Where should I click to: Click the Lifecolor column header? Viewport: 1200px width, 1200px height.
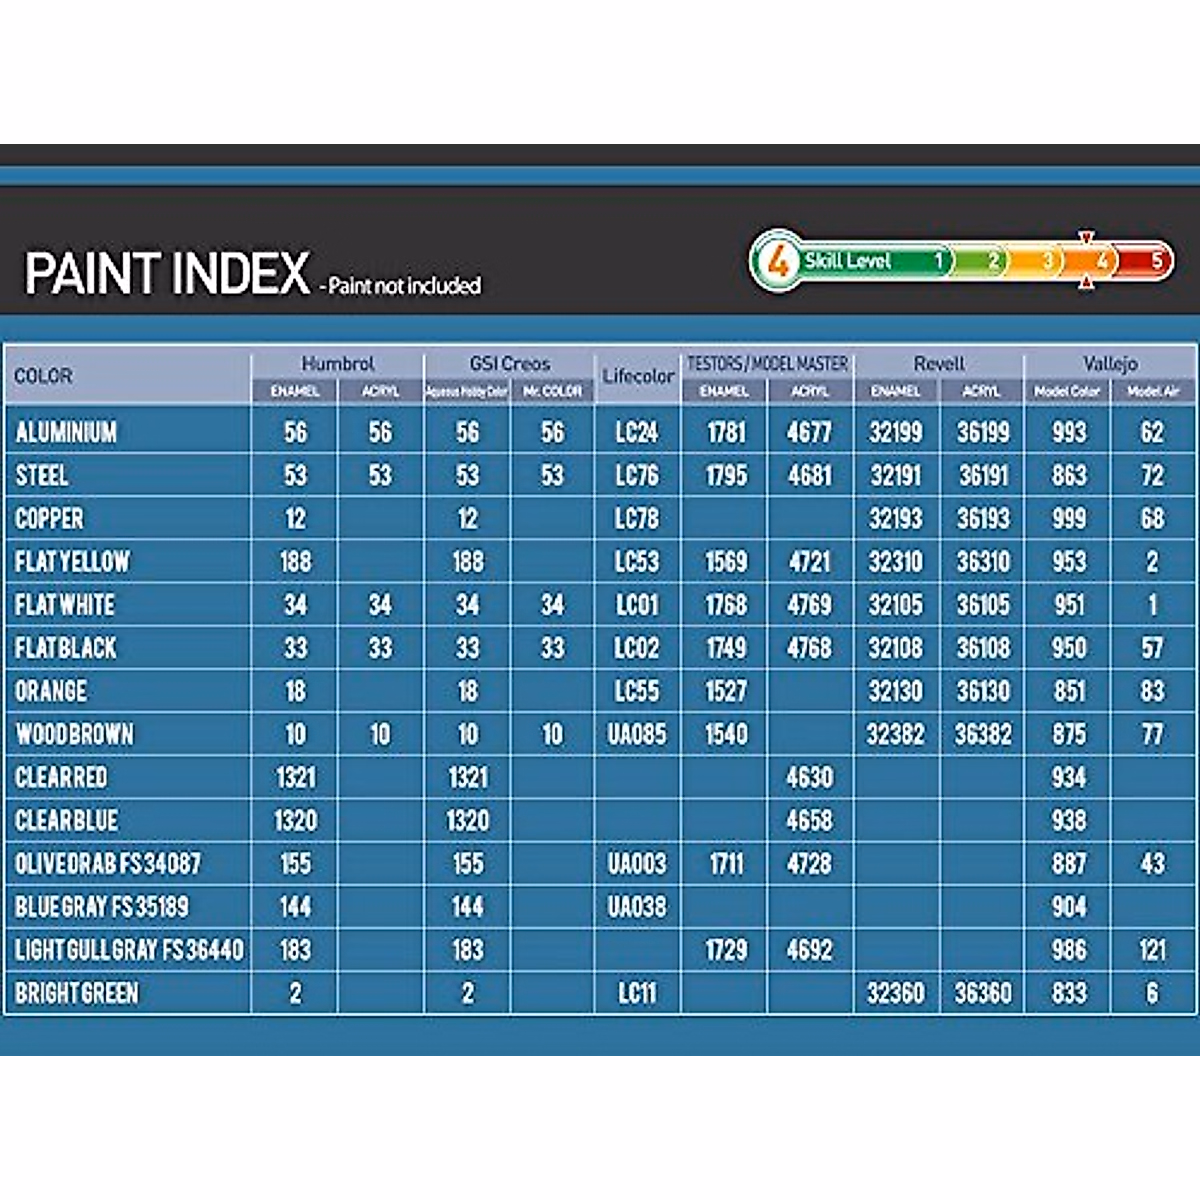[638, 376]
